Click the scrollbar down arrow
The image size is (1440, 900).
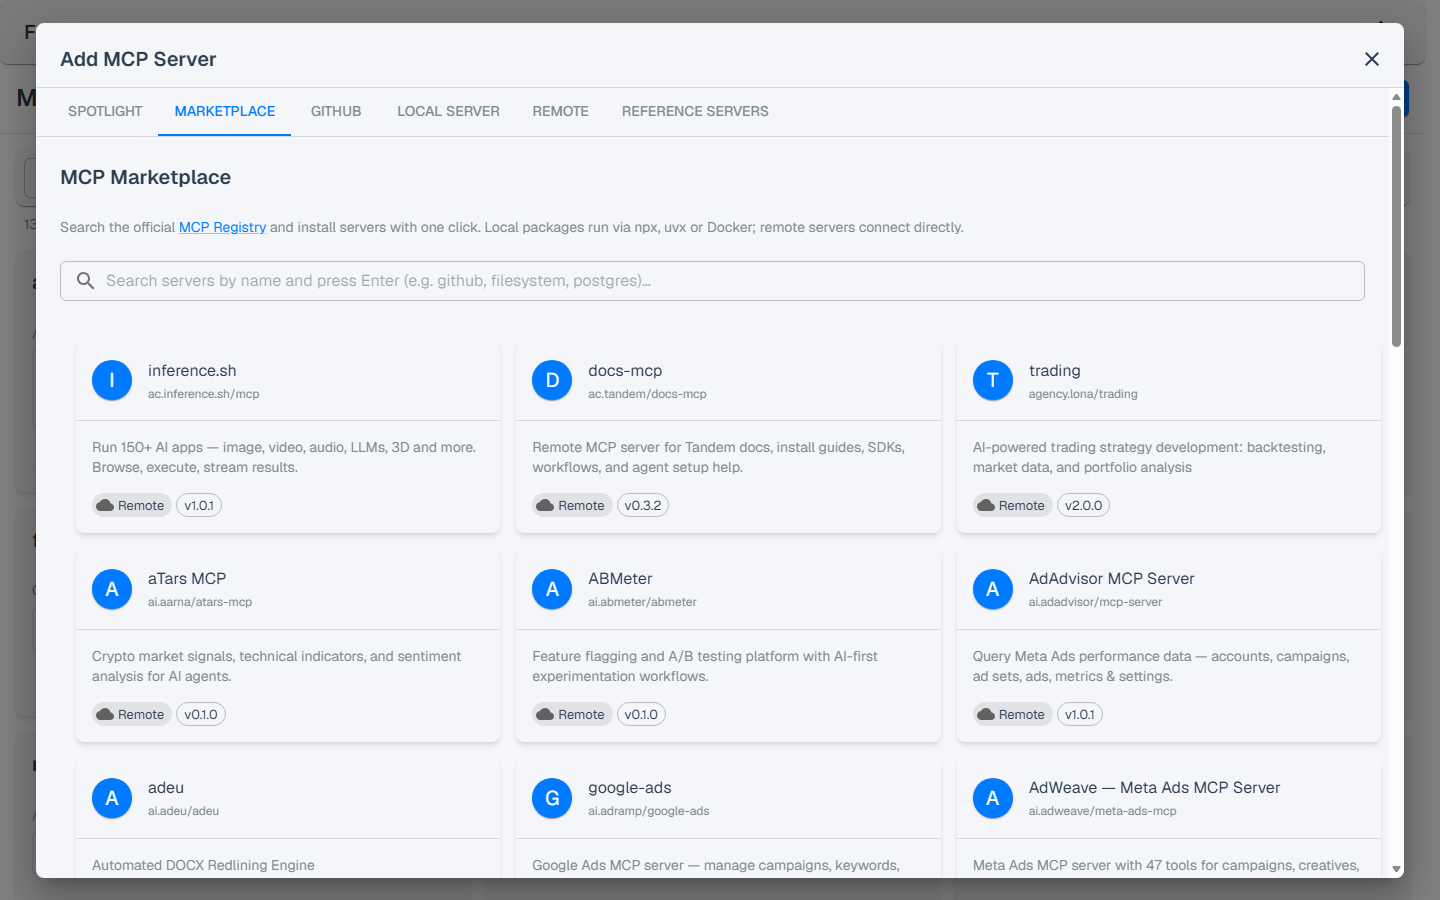point(1396,870)
